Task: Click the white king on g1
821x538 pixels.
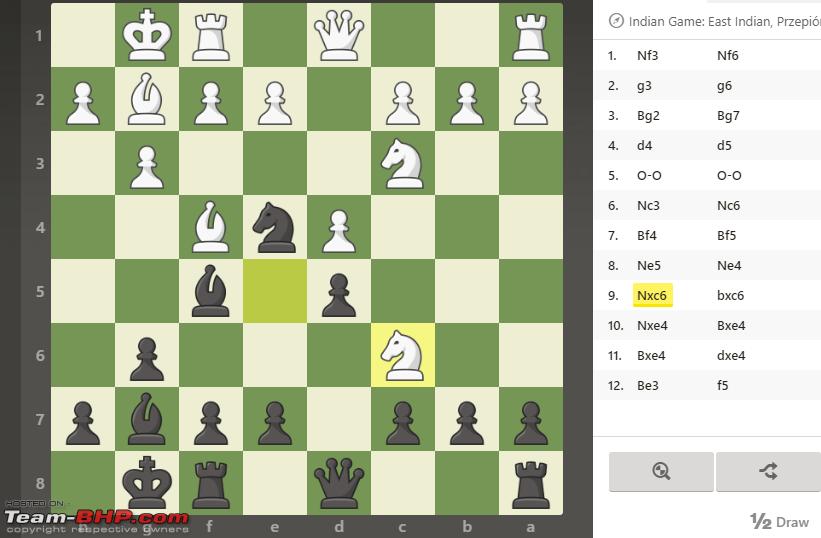Action: pyautogui.click(x=147, y=35)
